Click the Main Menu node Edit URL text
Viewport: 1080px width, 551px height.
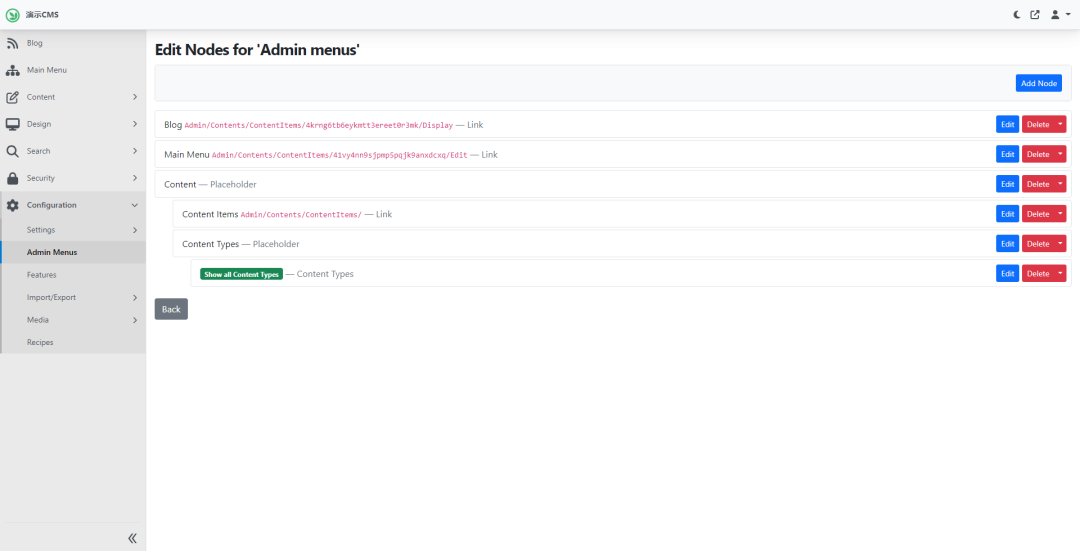[x=340, y=155]
